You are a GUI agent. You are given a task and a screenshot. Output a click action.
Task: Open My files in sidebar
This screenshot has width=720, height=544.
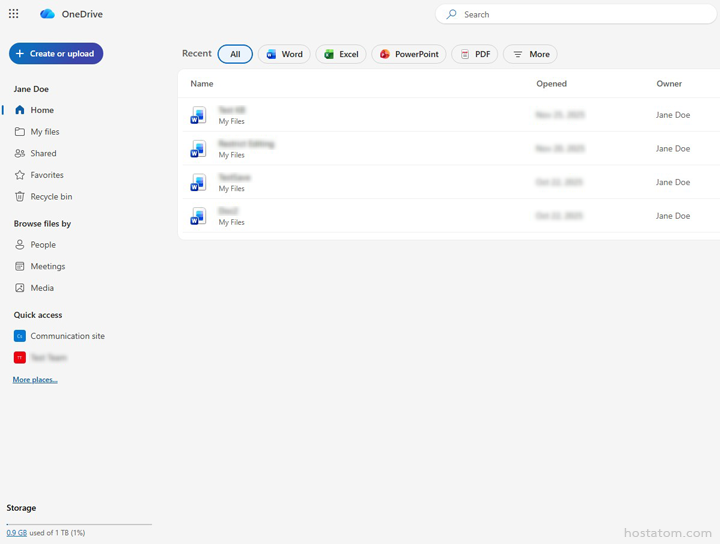[x=45, y=132]
